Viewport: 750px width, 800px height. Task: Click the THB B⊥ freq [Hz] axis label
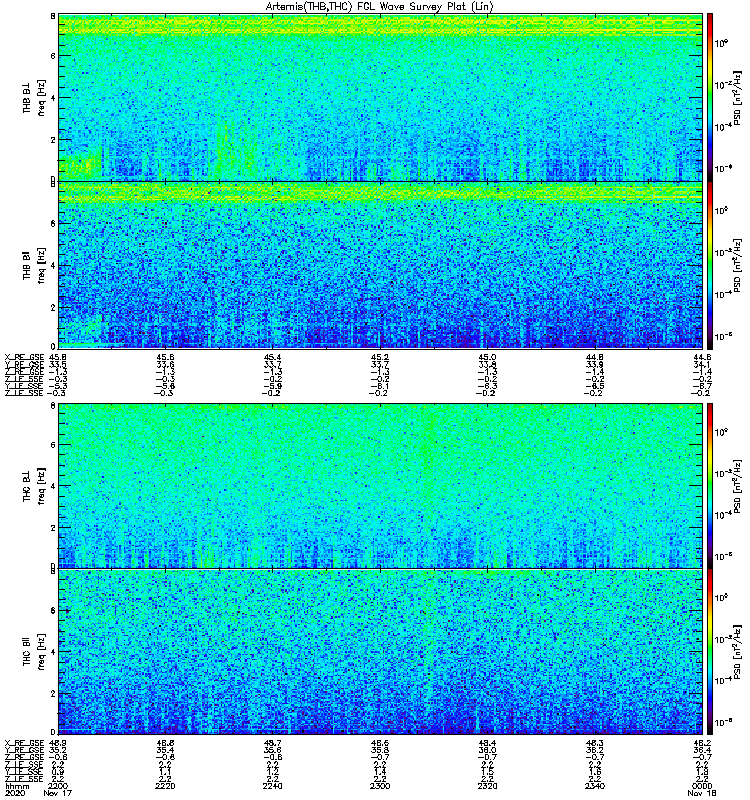click(34, 97)
